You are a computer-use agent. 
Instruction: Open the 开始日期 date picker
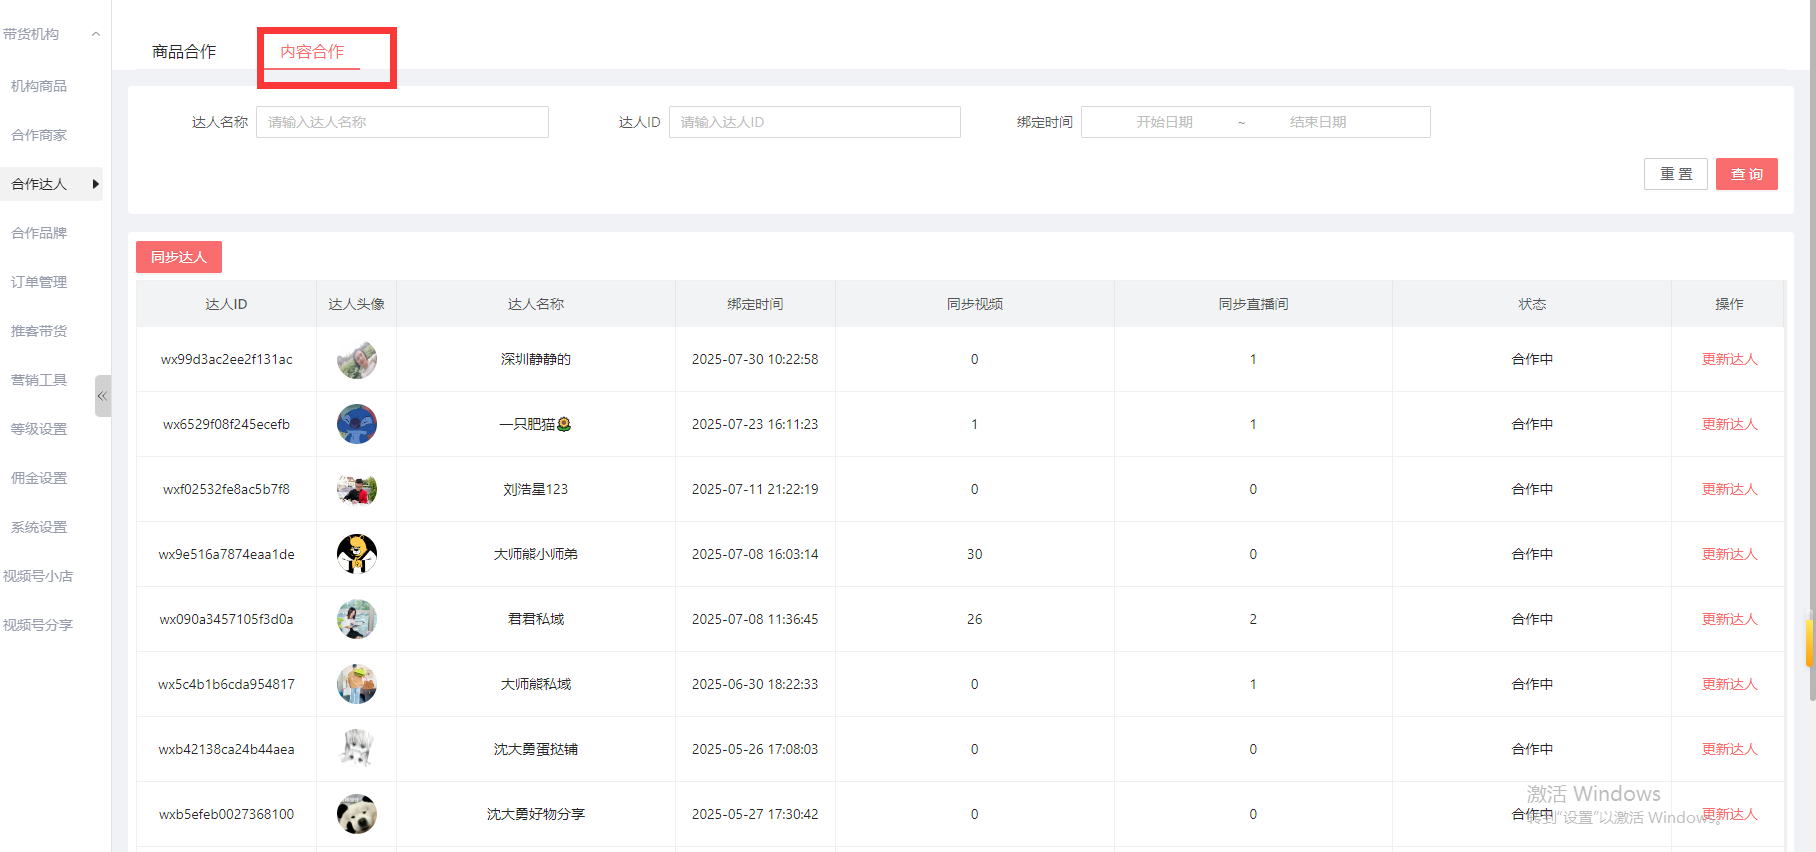pyautogui.click(x=1164, y=122)
